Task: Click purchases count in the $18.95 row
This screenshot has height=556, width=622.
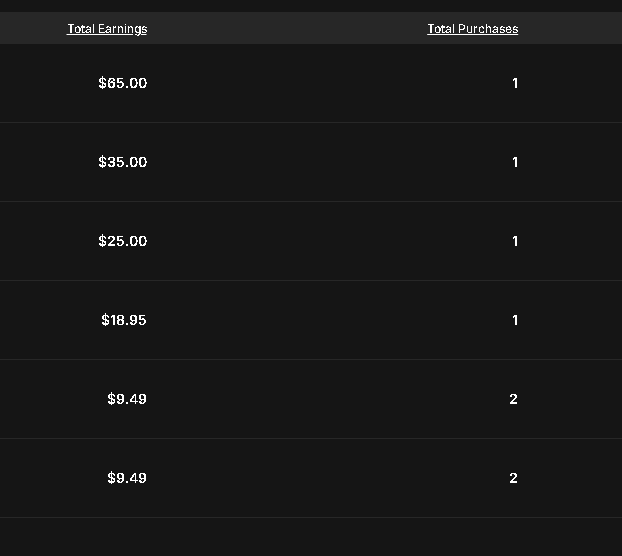Action: 515,320
